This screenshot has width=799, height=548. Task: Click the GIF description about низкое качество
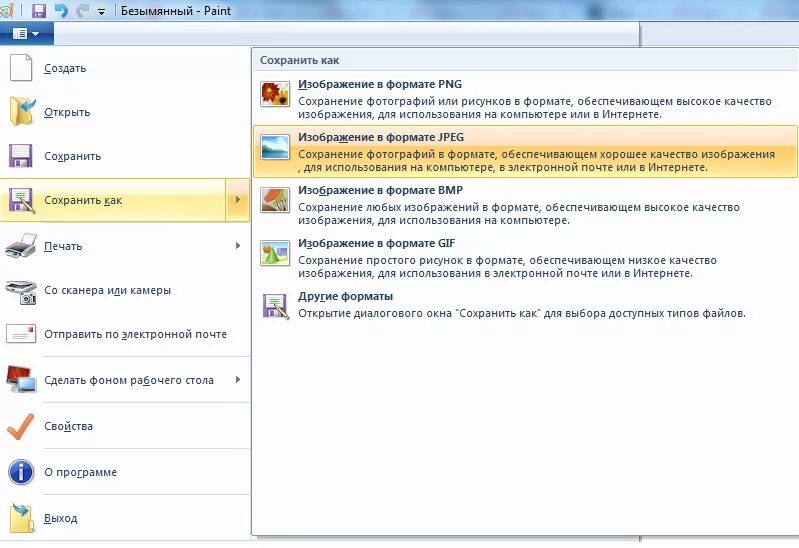[x=508, y=267]
